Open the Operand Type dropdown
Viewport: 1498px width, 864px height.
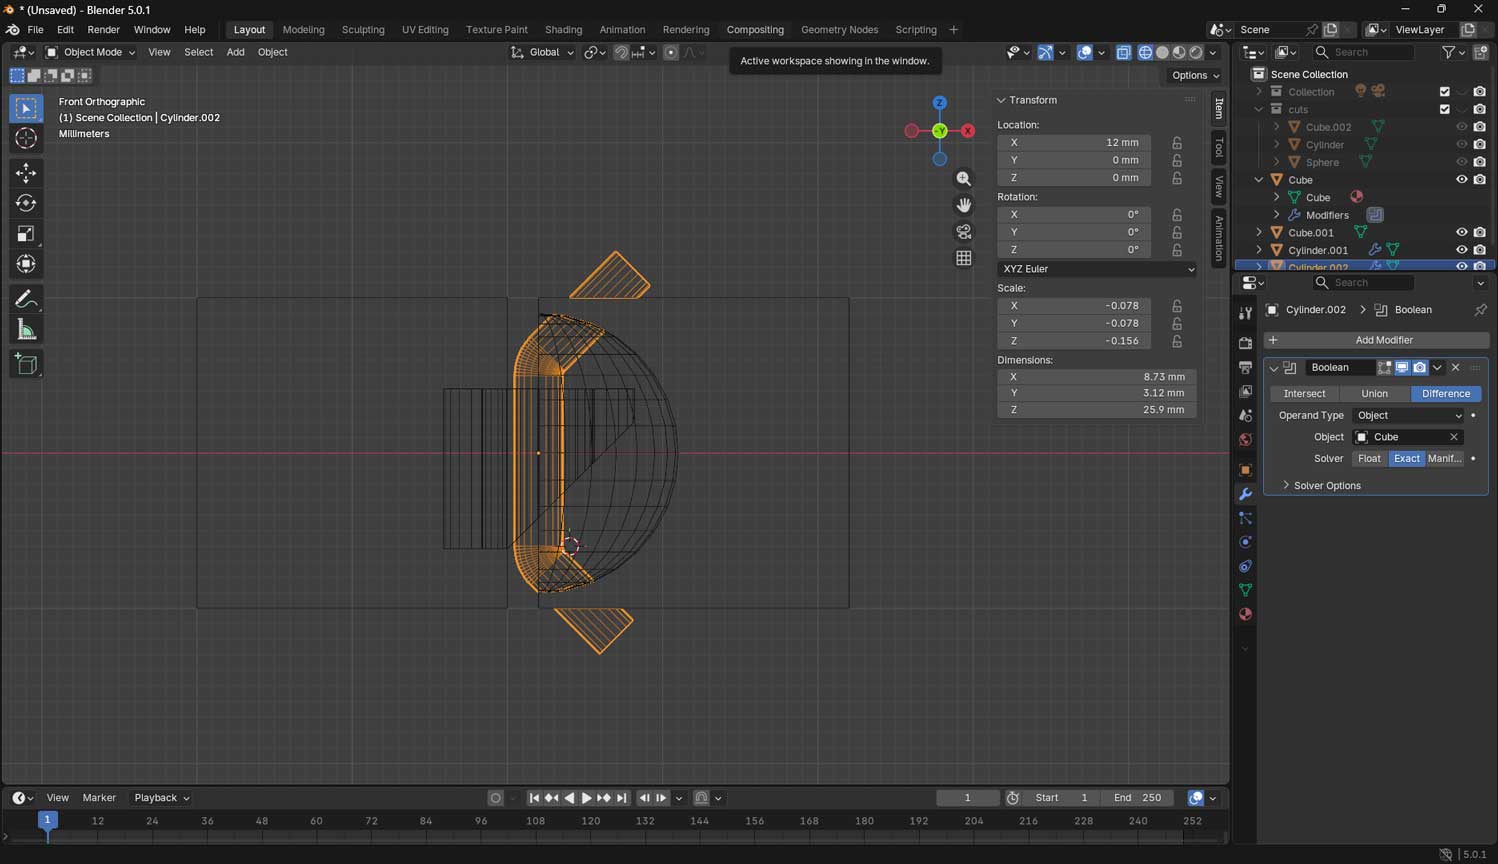[1408, 416]
